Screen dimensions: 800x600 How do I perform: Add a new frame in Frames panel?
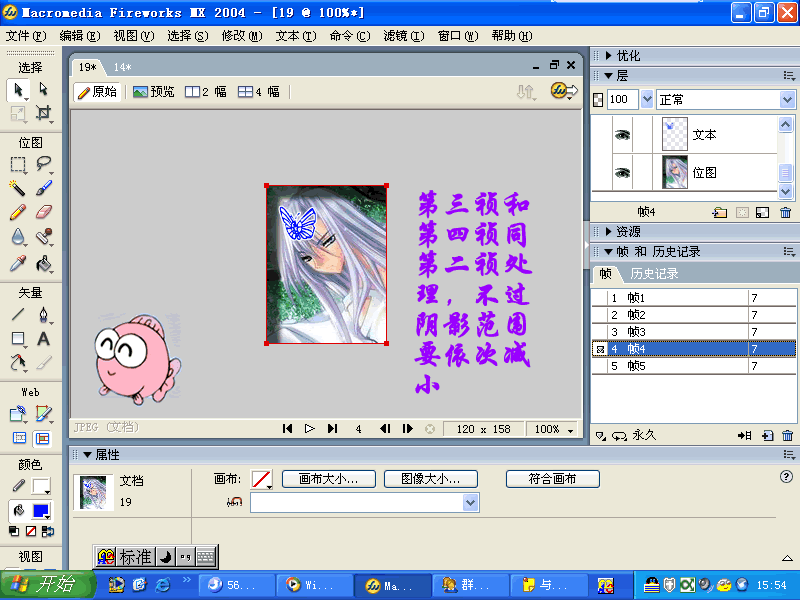[x=767, y=435]
